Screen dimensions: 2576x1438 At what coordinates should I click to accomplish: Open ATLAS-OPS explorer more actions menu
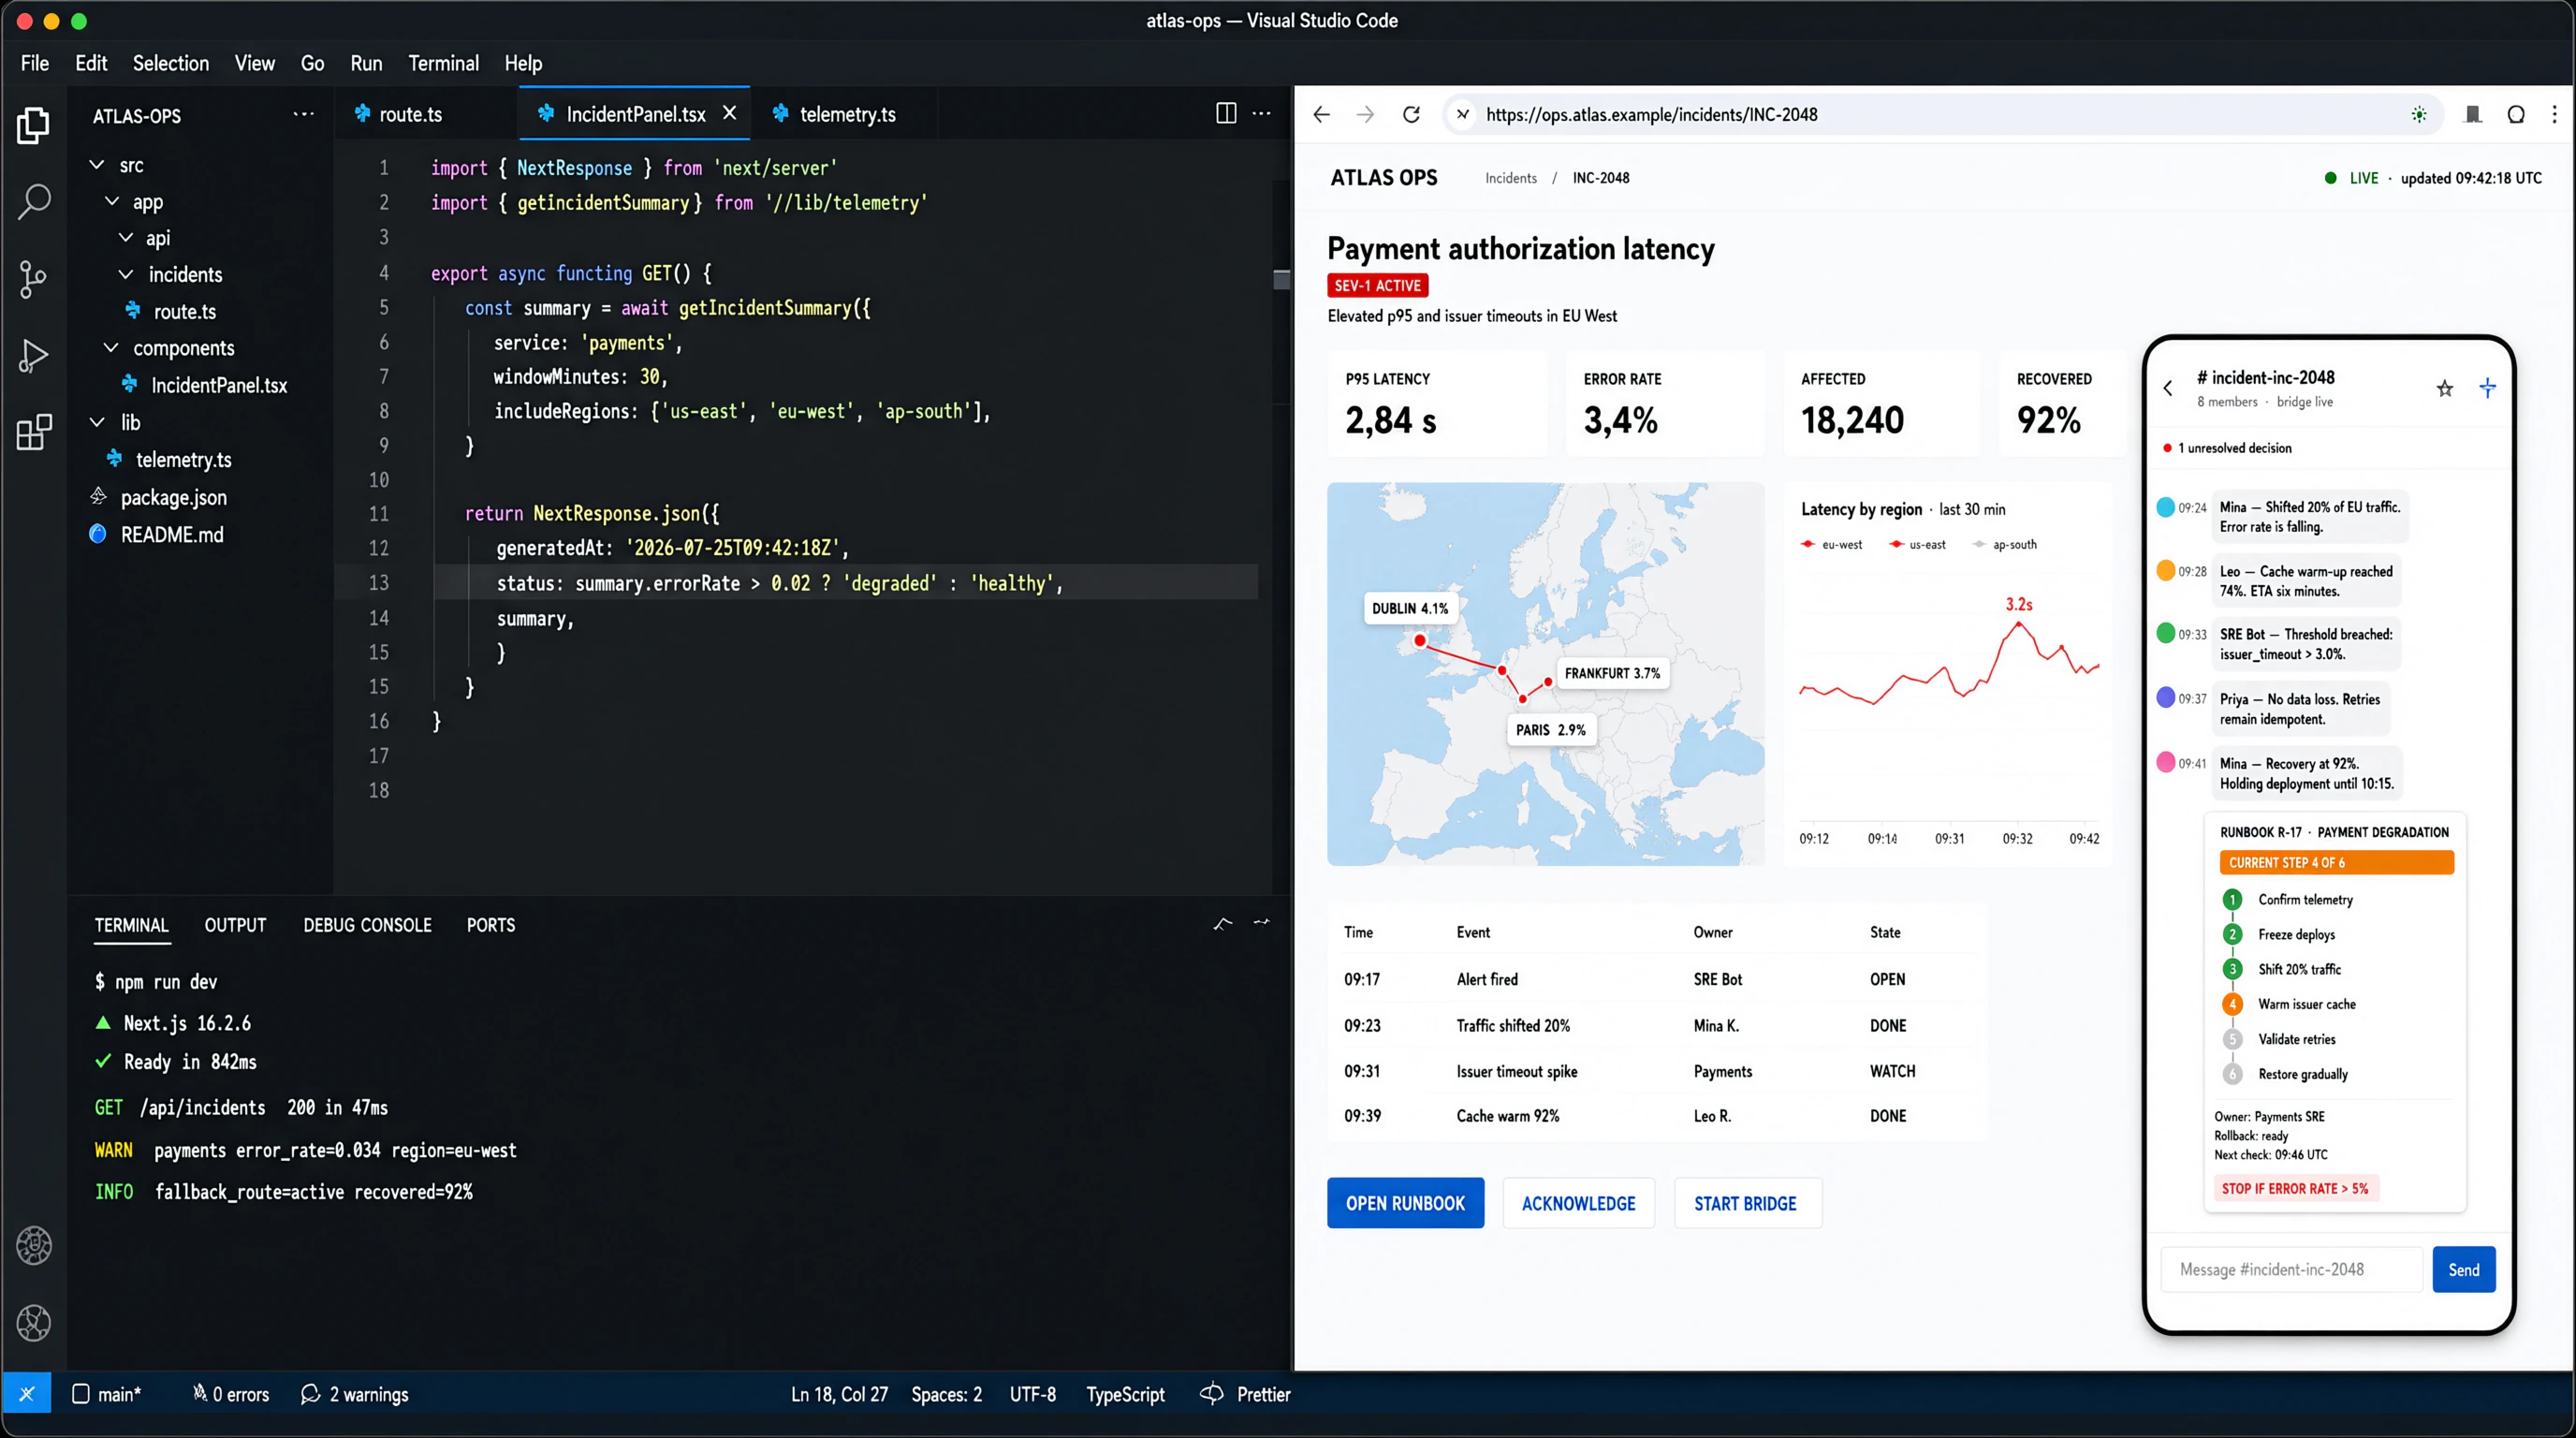pos(304,114)
